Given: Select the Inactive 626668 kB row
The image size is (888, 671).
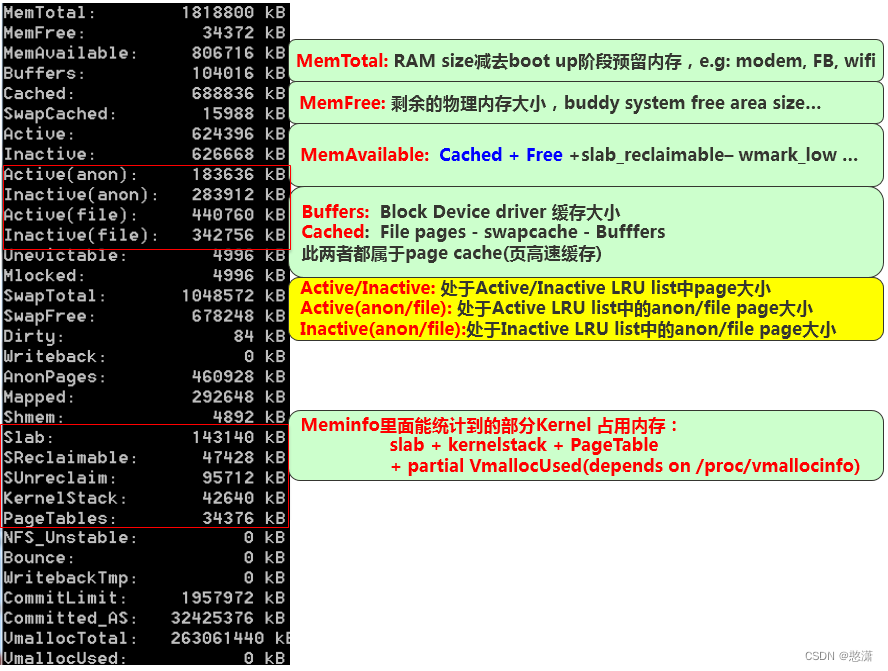Looking at the screenshot, I should [x=144, y=154].
